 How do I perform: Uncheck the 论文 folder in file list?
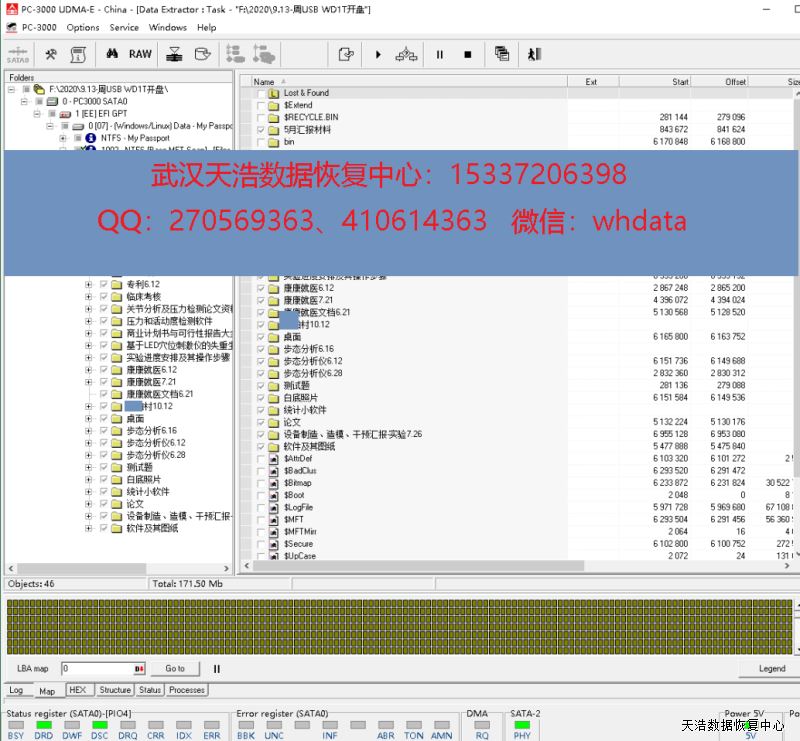(x=261, y=422)
